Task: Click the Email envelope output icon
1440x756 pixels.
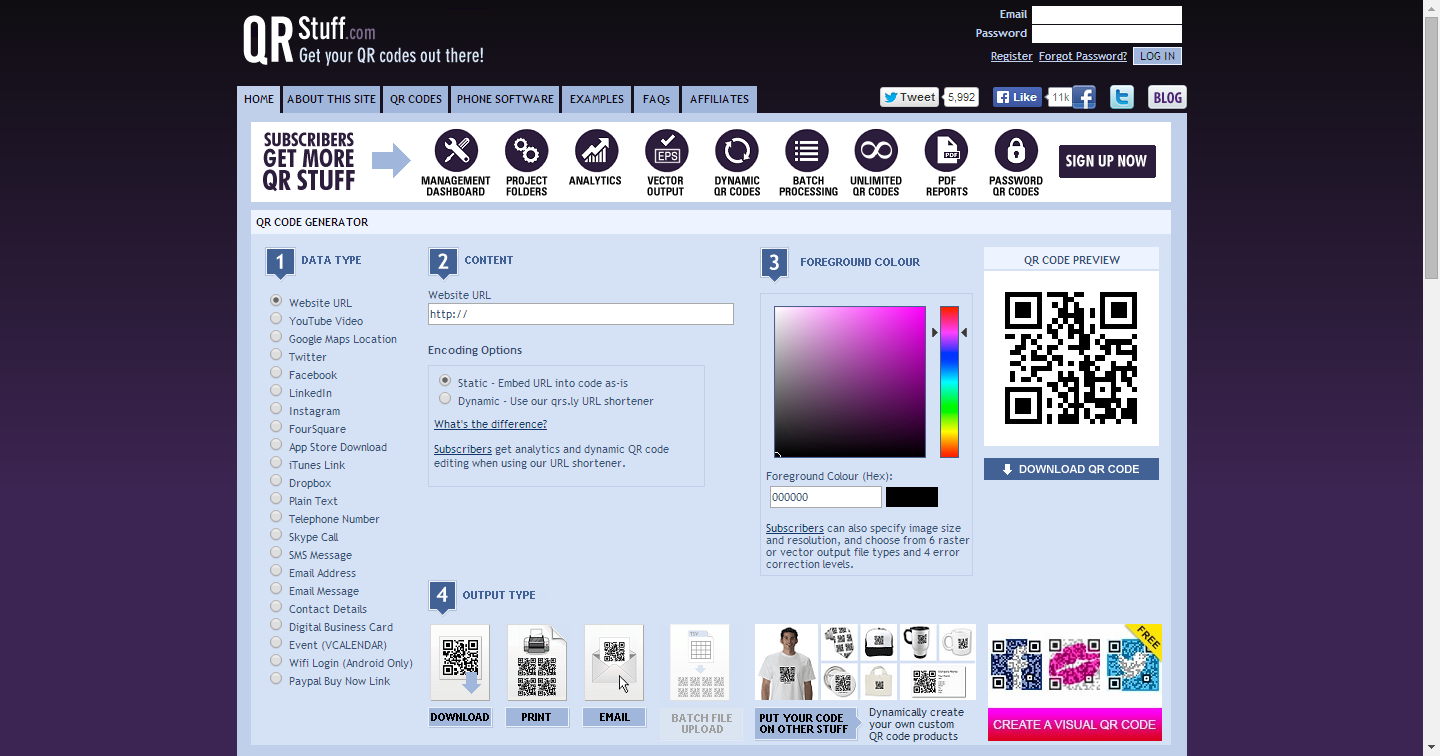Action: point(614,662)
